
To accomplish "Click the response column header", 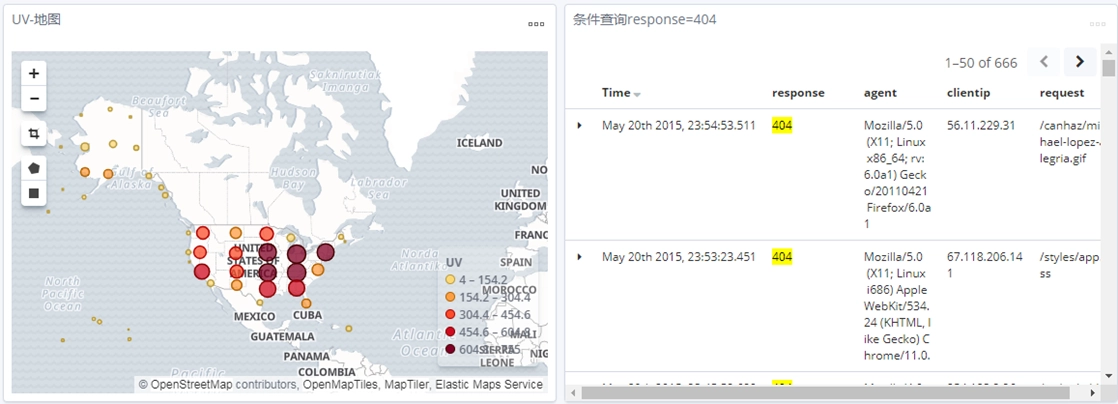I will click(798, 93).
